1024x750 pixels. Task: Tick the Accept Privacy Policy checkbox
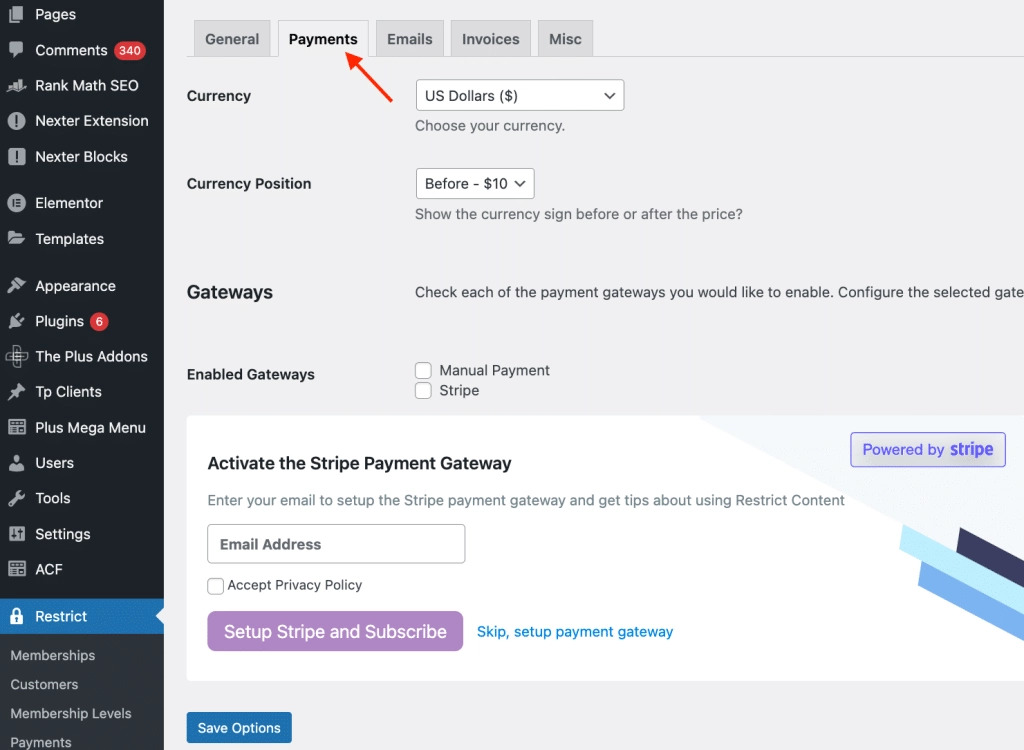tap(216, 586)
